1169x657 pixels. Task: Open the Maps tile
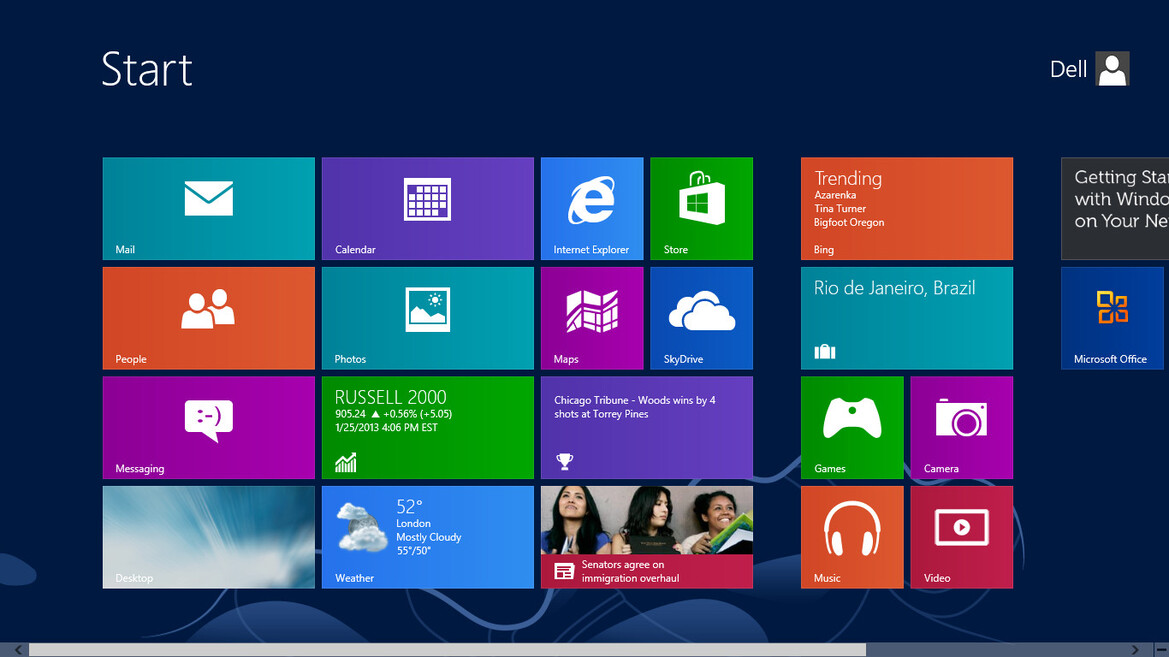[592, 318]
